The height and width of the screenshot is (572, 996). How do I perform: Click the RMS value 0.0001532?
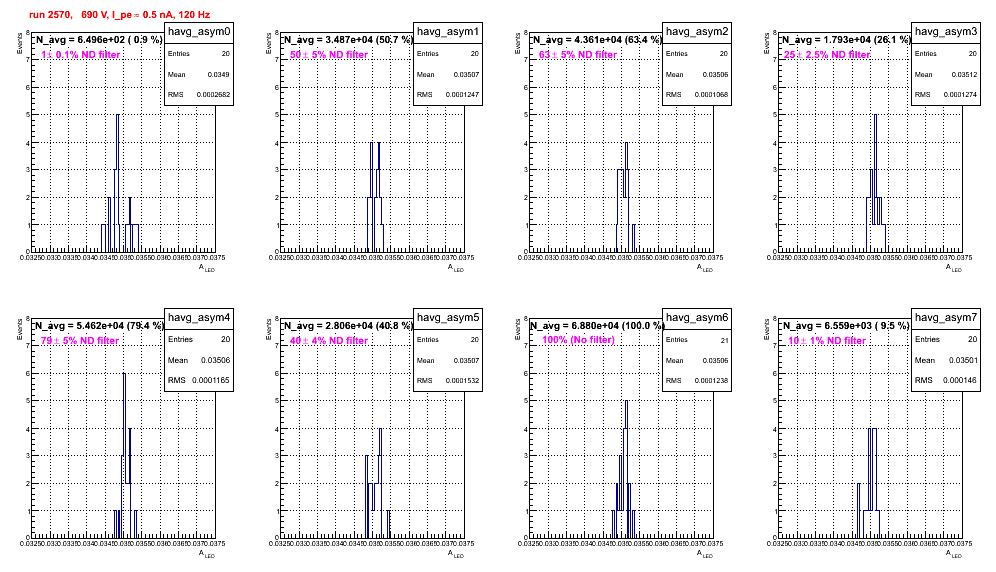tap(462, 381)
